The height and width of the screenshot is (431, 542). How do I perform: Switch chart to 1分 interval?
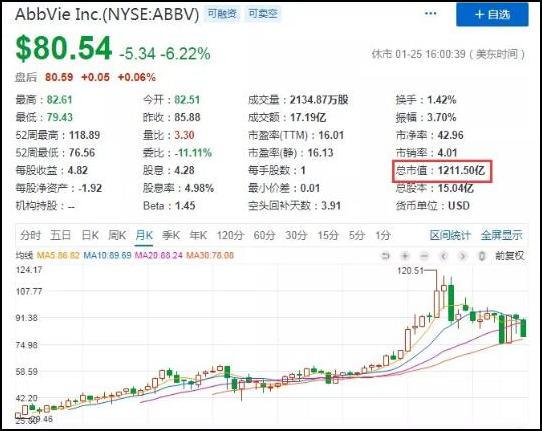point(383,235)
